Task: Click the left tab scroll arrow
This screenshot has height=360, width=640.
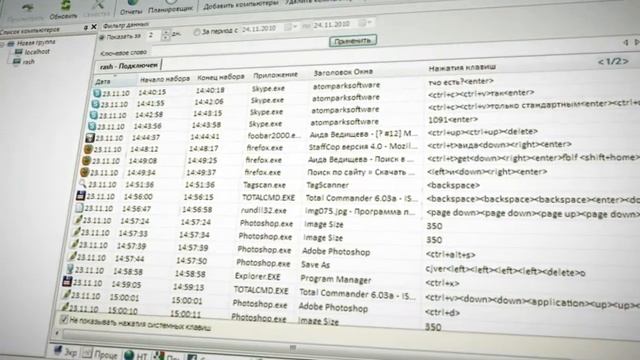Action: (625, 42)
